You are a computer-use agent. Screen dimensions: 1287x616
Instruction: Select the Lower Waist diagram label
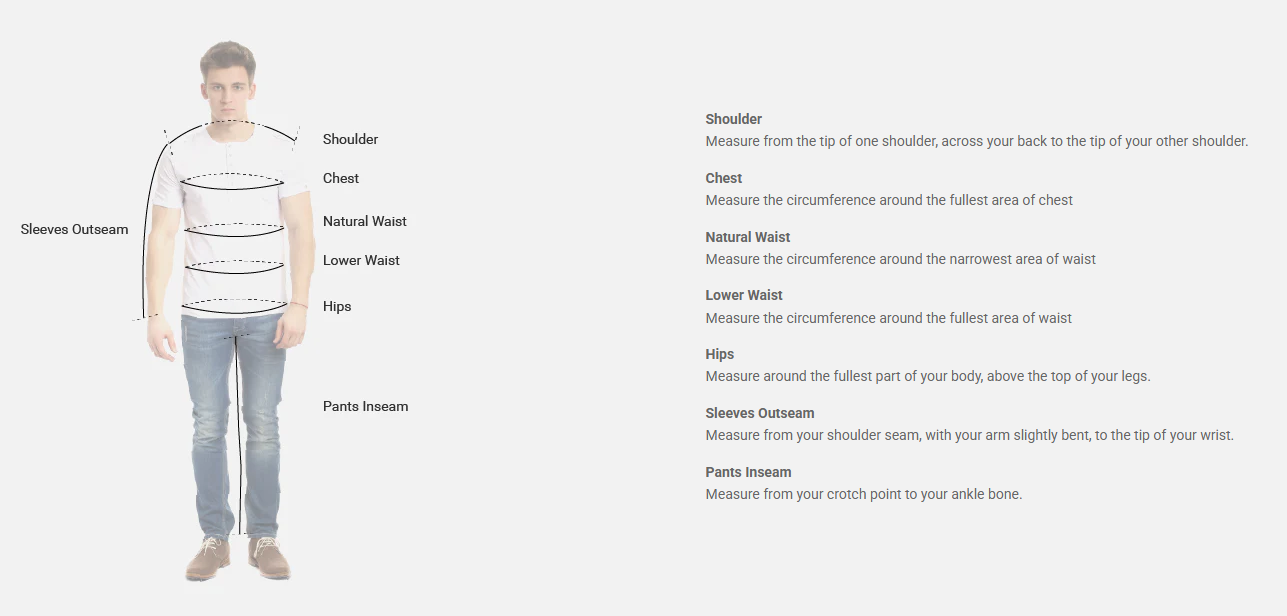tap(361, 260)
